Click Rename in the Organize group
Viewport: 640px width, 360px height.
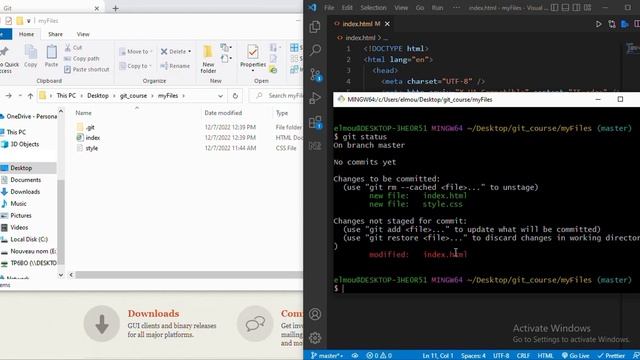(175, 66)
